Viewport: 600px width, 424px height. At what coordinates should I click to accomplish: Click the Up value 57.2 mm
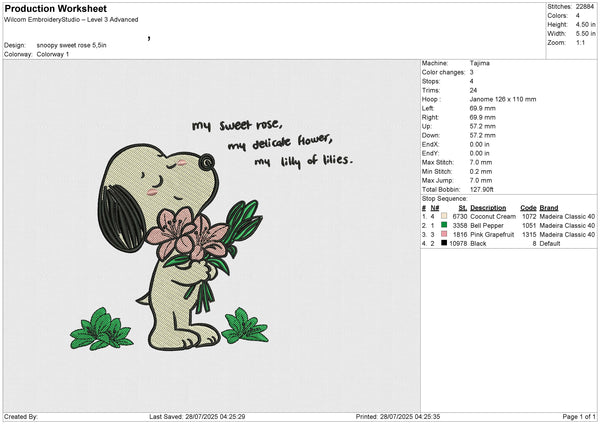[x=483, y=126]
